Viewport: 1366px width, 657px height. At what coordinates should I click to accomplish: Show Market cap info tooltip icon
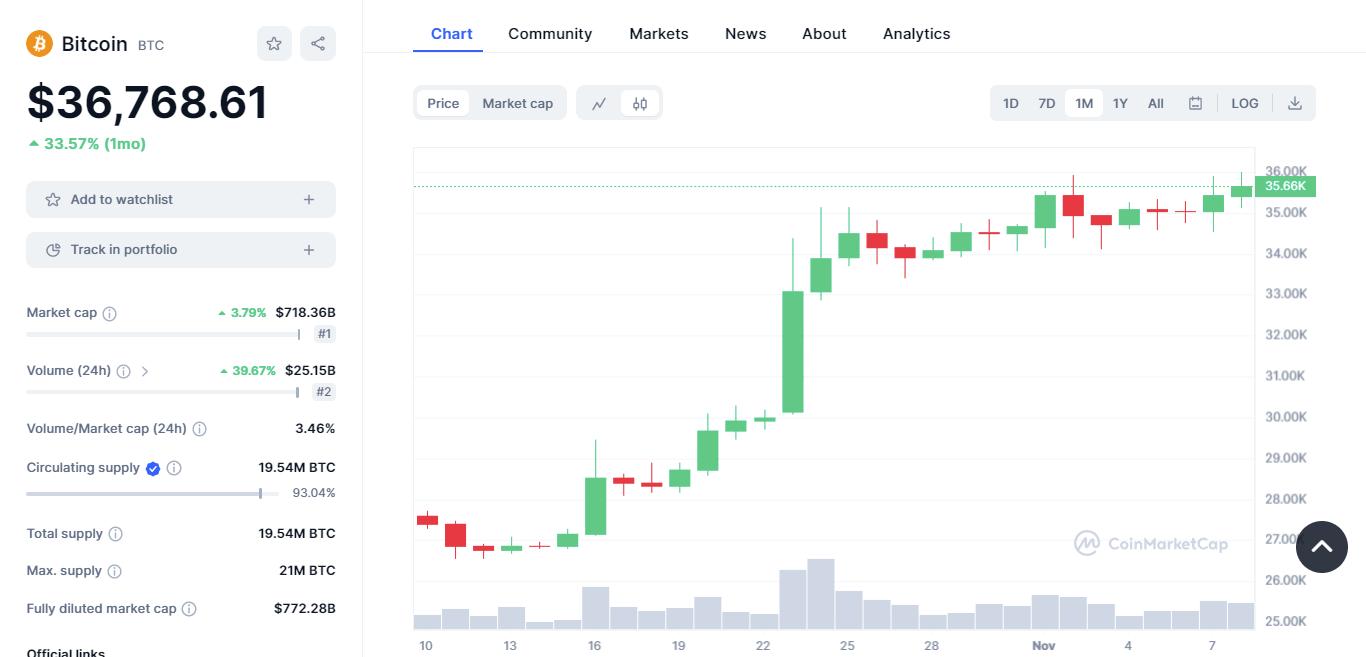coord(110,313)
